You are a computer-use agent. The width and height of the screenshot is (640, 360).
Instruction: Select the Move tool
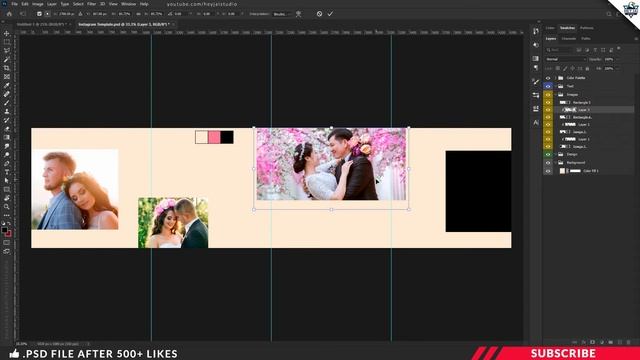(7, 33)
